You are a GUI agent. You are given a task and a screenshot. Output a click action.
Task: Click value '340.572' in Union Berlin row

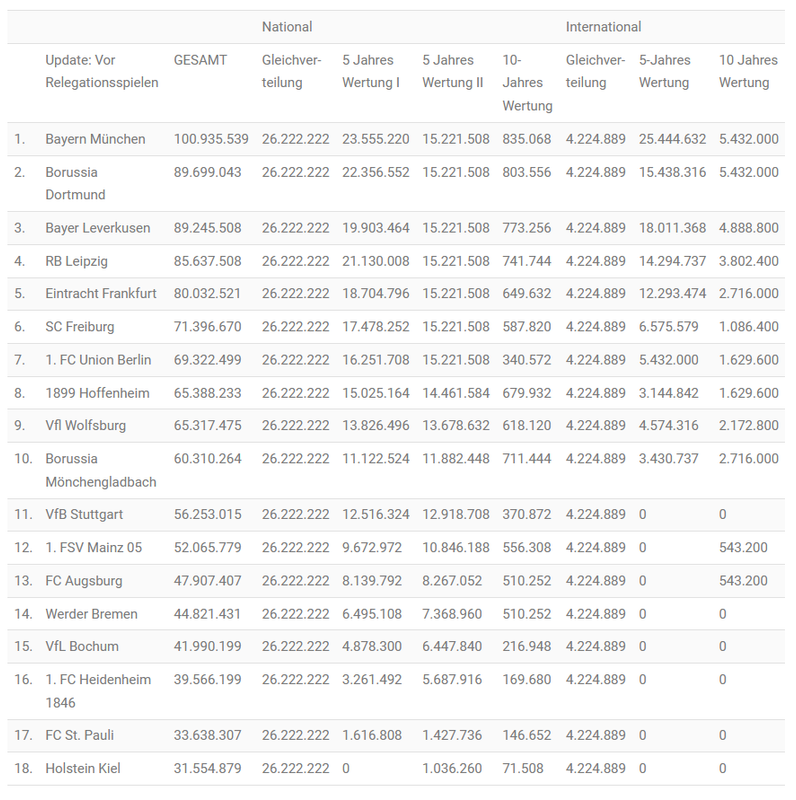click(527, 360)
